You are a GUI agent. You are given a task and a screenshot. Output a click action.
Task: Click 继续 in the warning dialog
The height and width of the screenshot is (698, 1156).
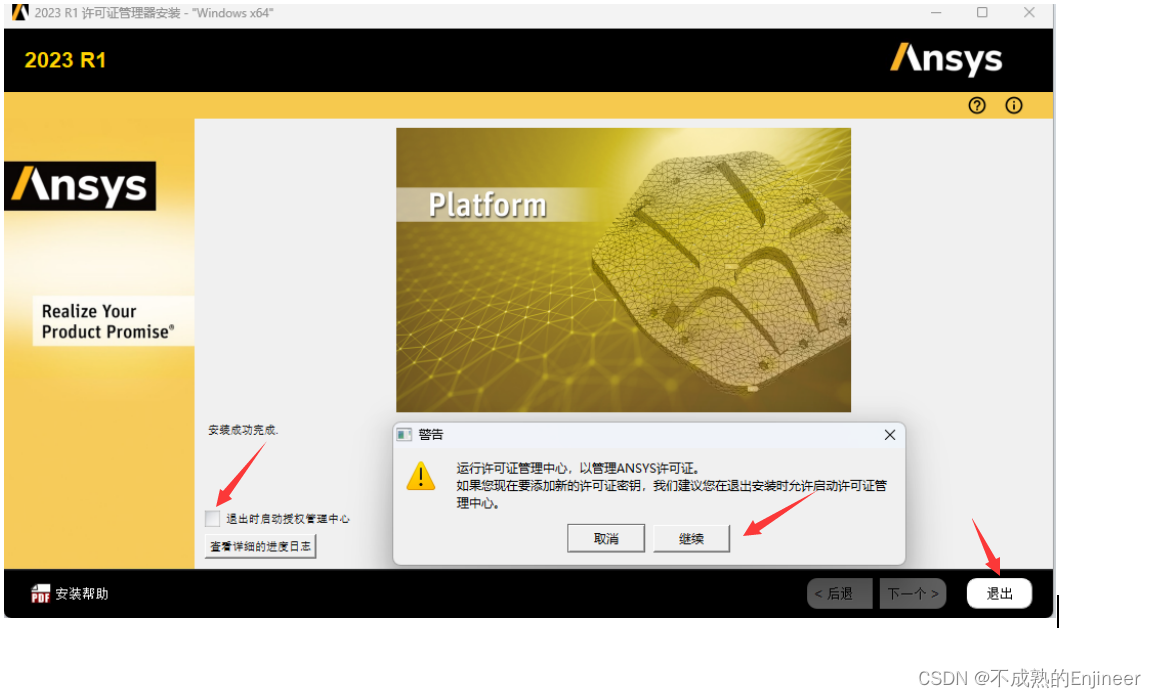(x=692, y=539)
